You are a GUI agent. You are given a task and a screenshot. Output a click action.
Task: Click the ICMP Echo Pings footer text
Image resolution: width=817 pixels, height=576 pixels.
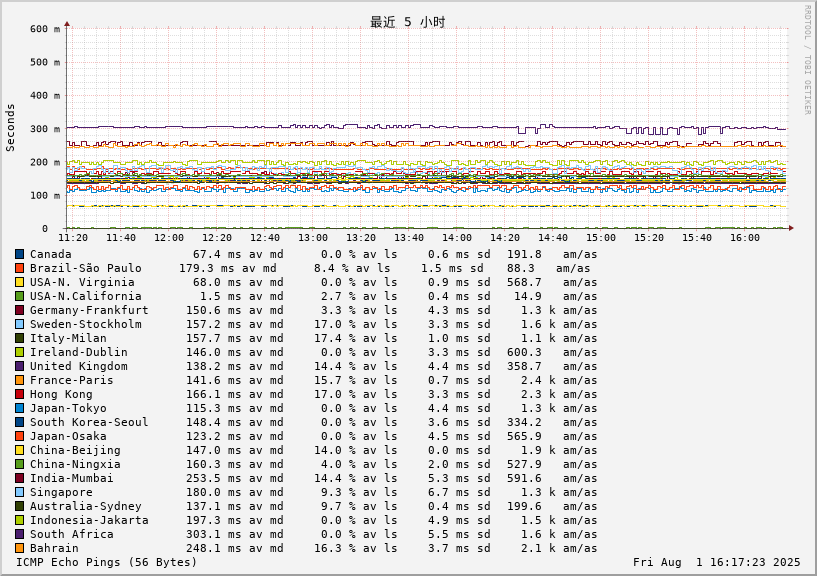coord(107,562)
